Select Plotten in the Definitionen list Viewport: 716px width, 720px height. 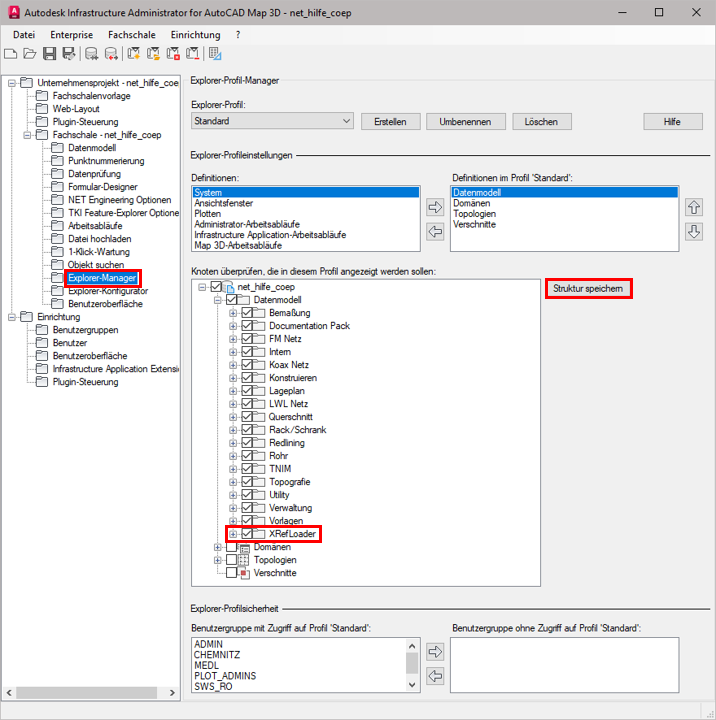point(305,214)
